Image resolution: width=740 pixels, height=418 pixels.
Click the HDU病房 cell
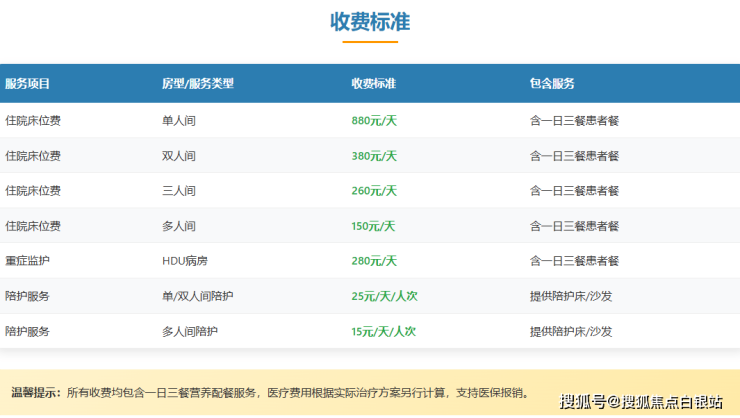pos(186,261)
